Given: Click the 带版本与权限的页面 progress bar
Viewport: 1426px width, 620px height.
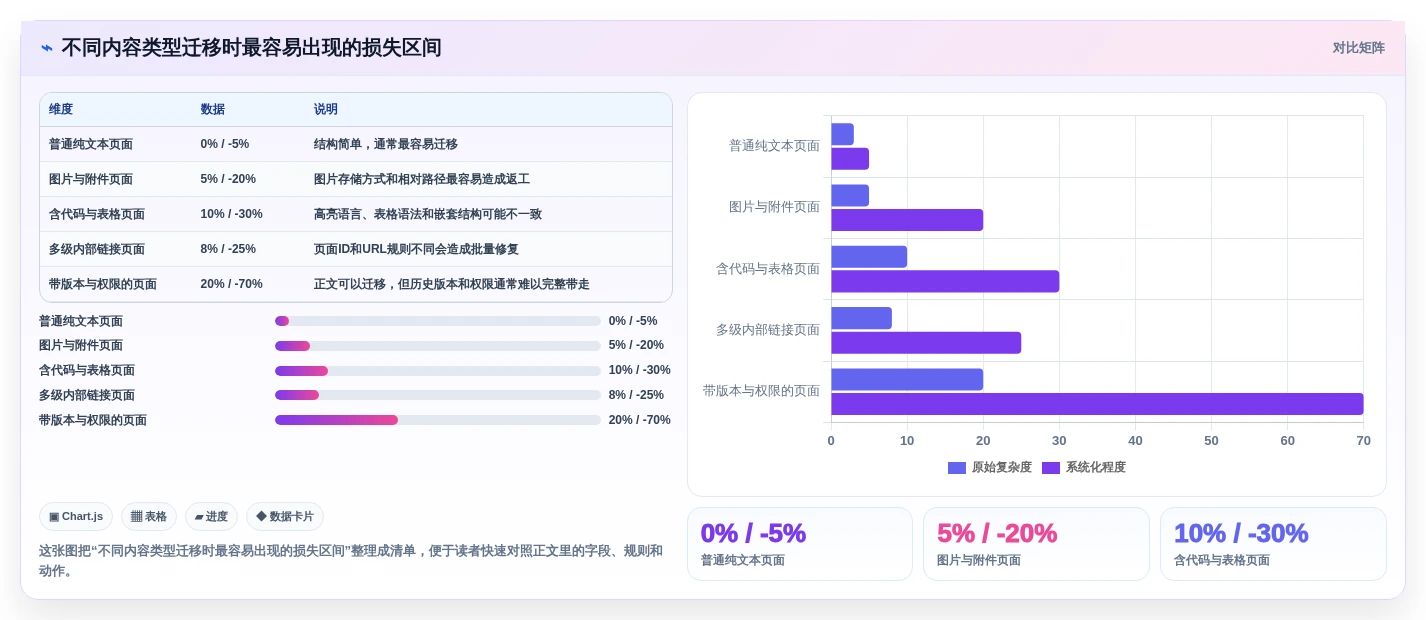Looking at the screenshot, I should click(x=438, y=420).
